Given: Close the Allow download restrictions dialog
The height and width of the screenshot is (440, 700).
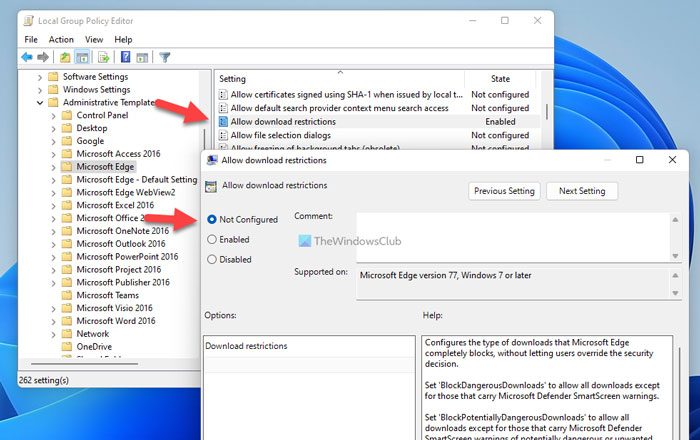Looking at the screenshot, I should (x=672, y=160).
